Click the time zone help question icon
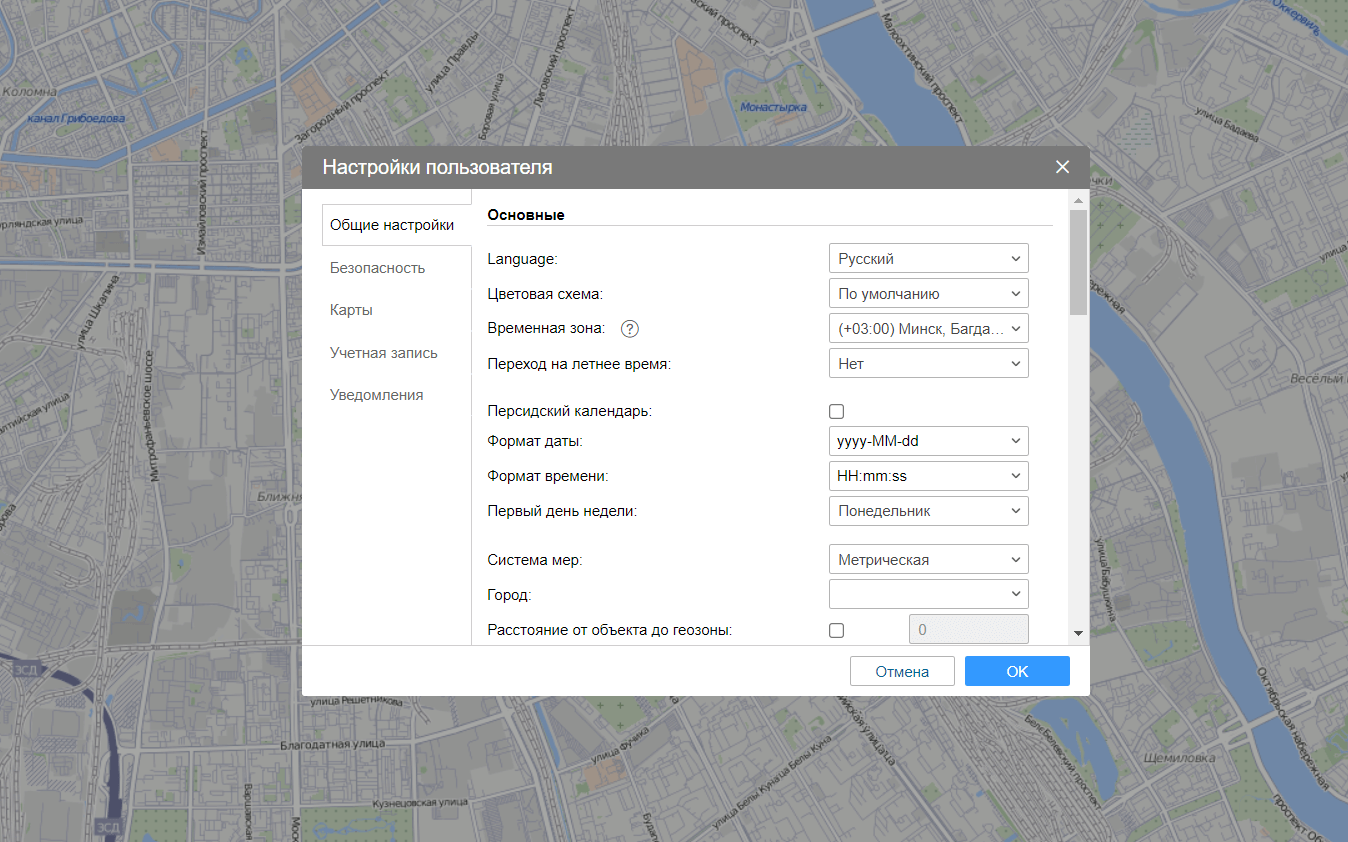This screenshot has width=1348, height=842. pos(630,329)
